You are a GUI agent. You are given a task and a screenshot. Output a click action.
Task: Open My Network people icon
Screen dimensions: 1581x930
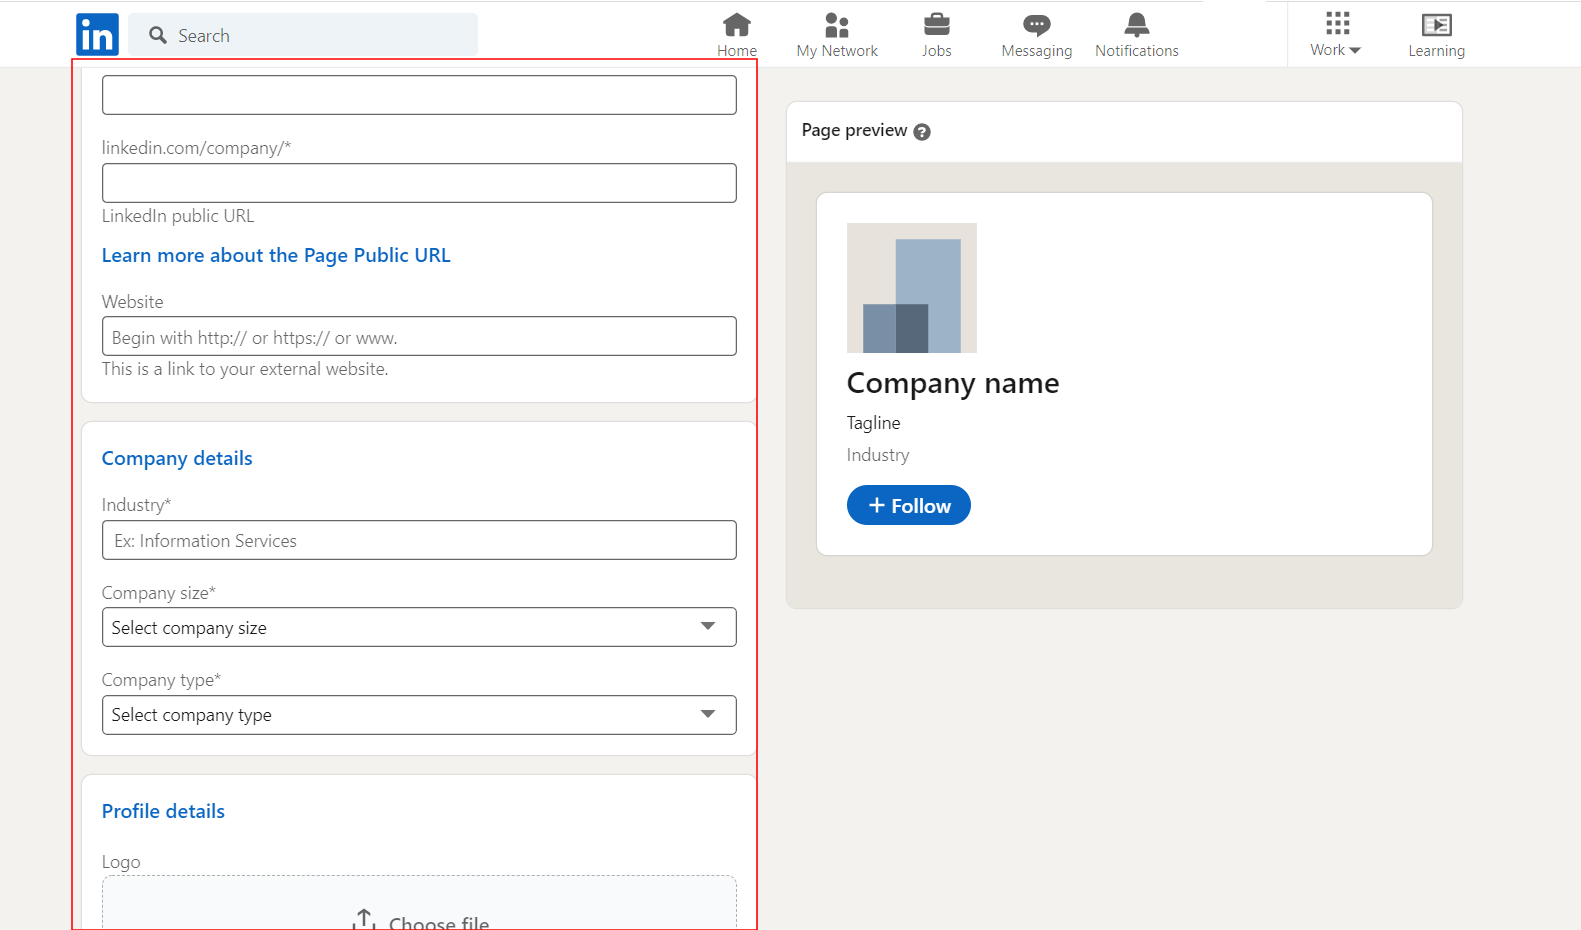[837, 24]
